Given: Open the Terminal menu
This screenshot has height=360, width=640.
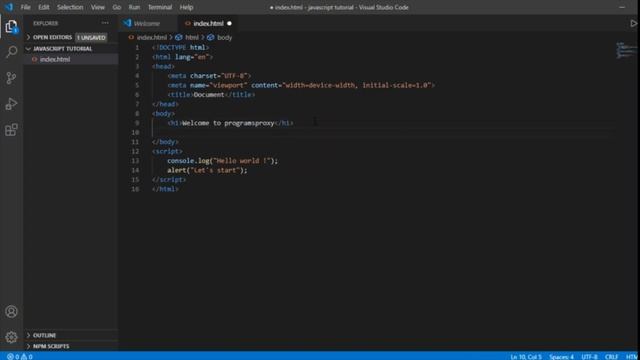Looking at the screenshot, I should [x=160, y=7].
